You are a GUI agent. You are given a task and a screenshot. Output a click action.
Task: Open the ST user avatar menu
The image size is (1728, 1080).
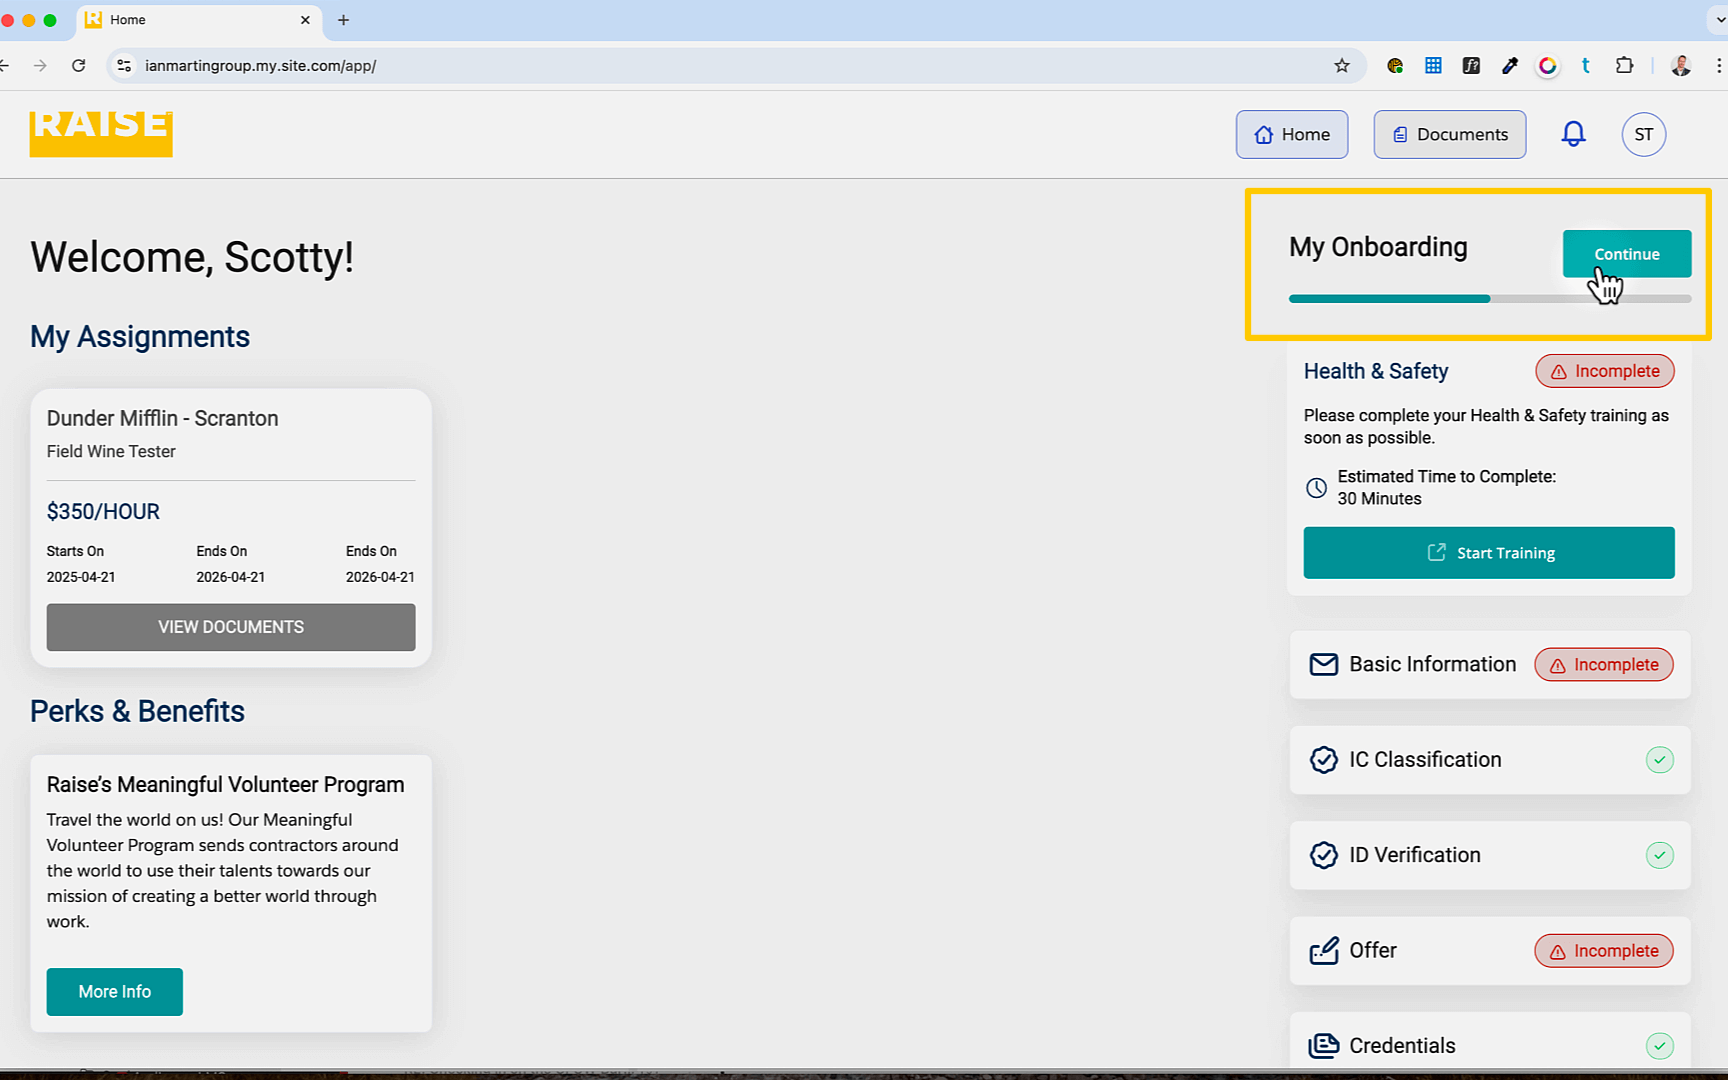[x=1643, y=134]
